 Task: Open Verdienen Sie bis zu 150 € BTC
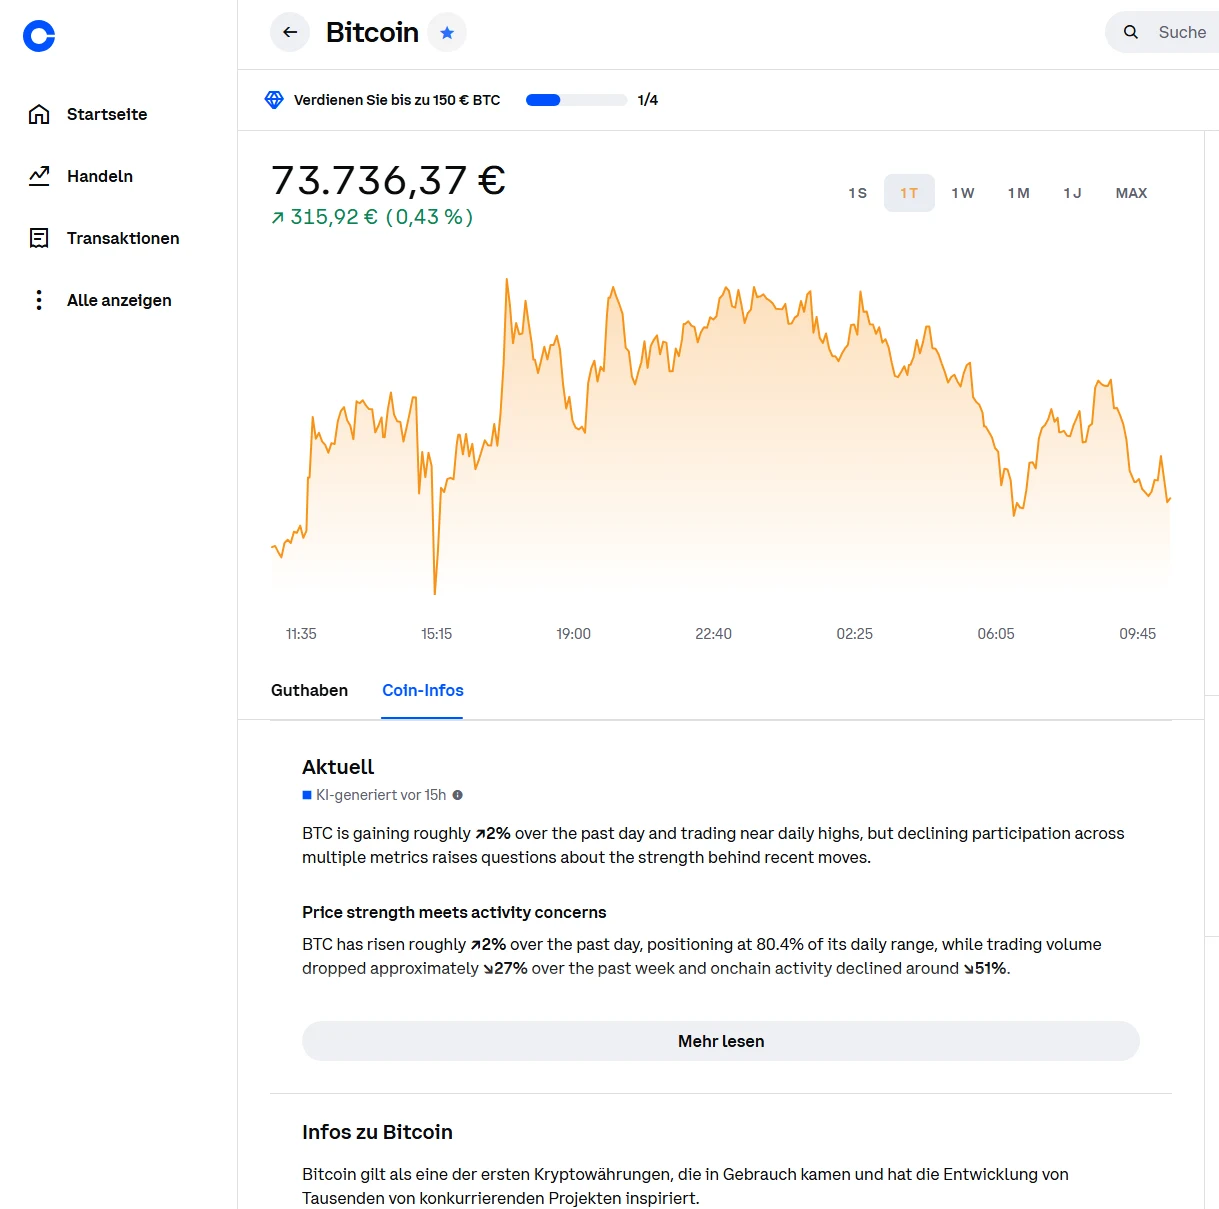coord(397,100)
